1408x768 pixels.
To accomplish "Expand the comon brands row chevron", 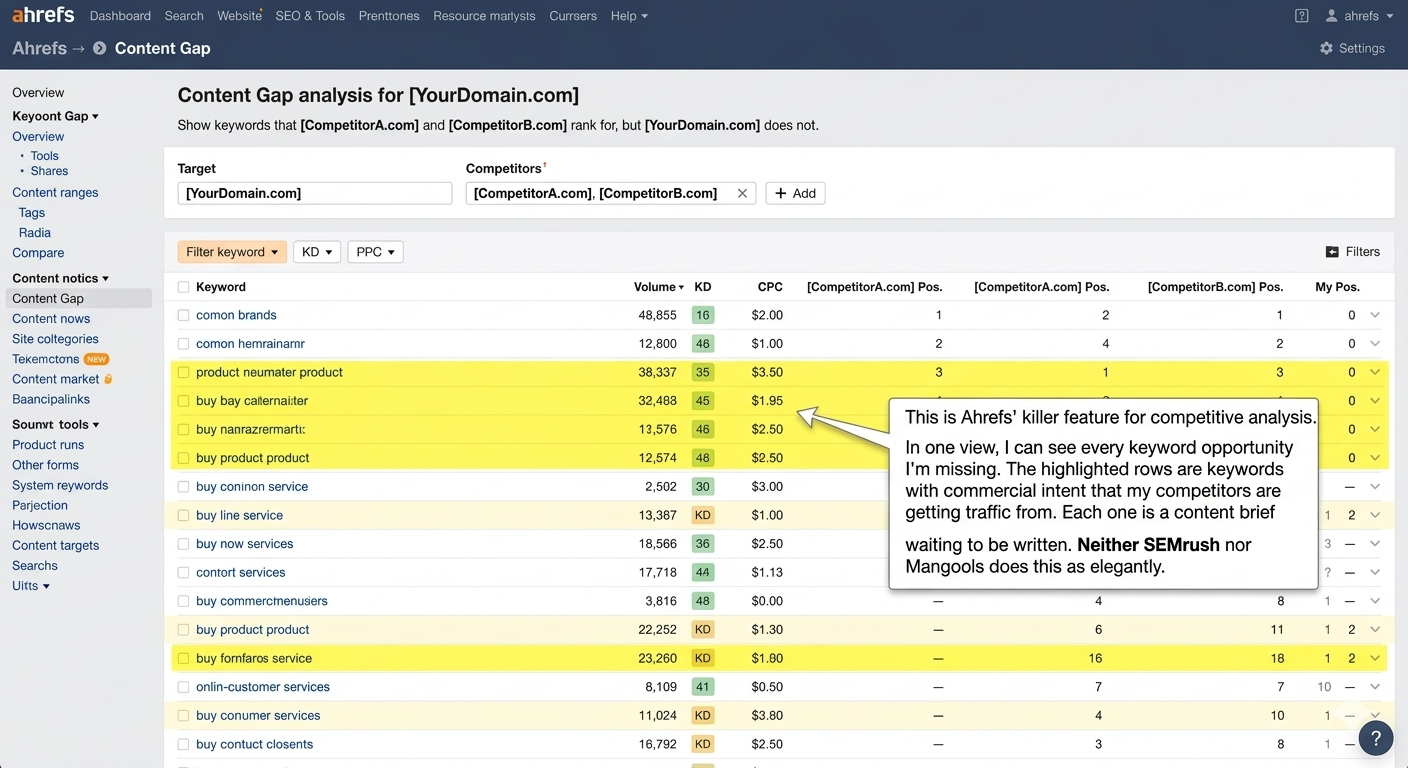I will pyautogui.click(x=1375, y=315).
